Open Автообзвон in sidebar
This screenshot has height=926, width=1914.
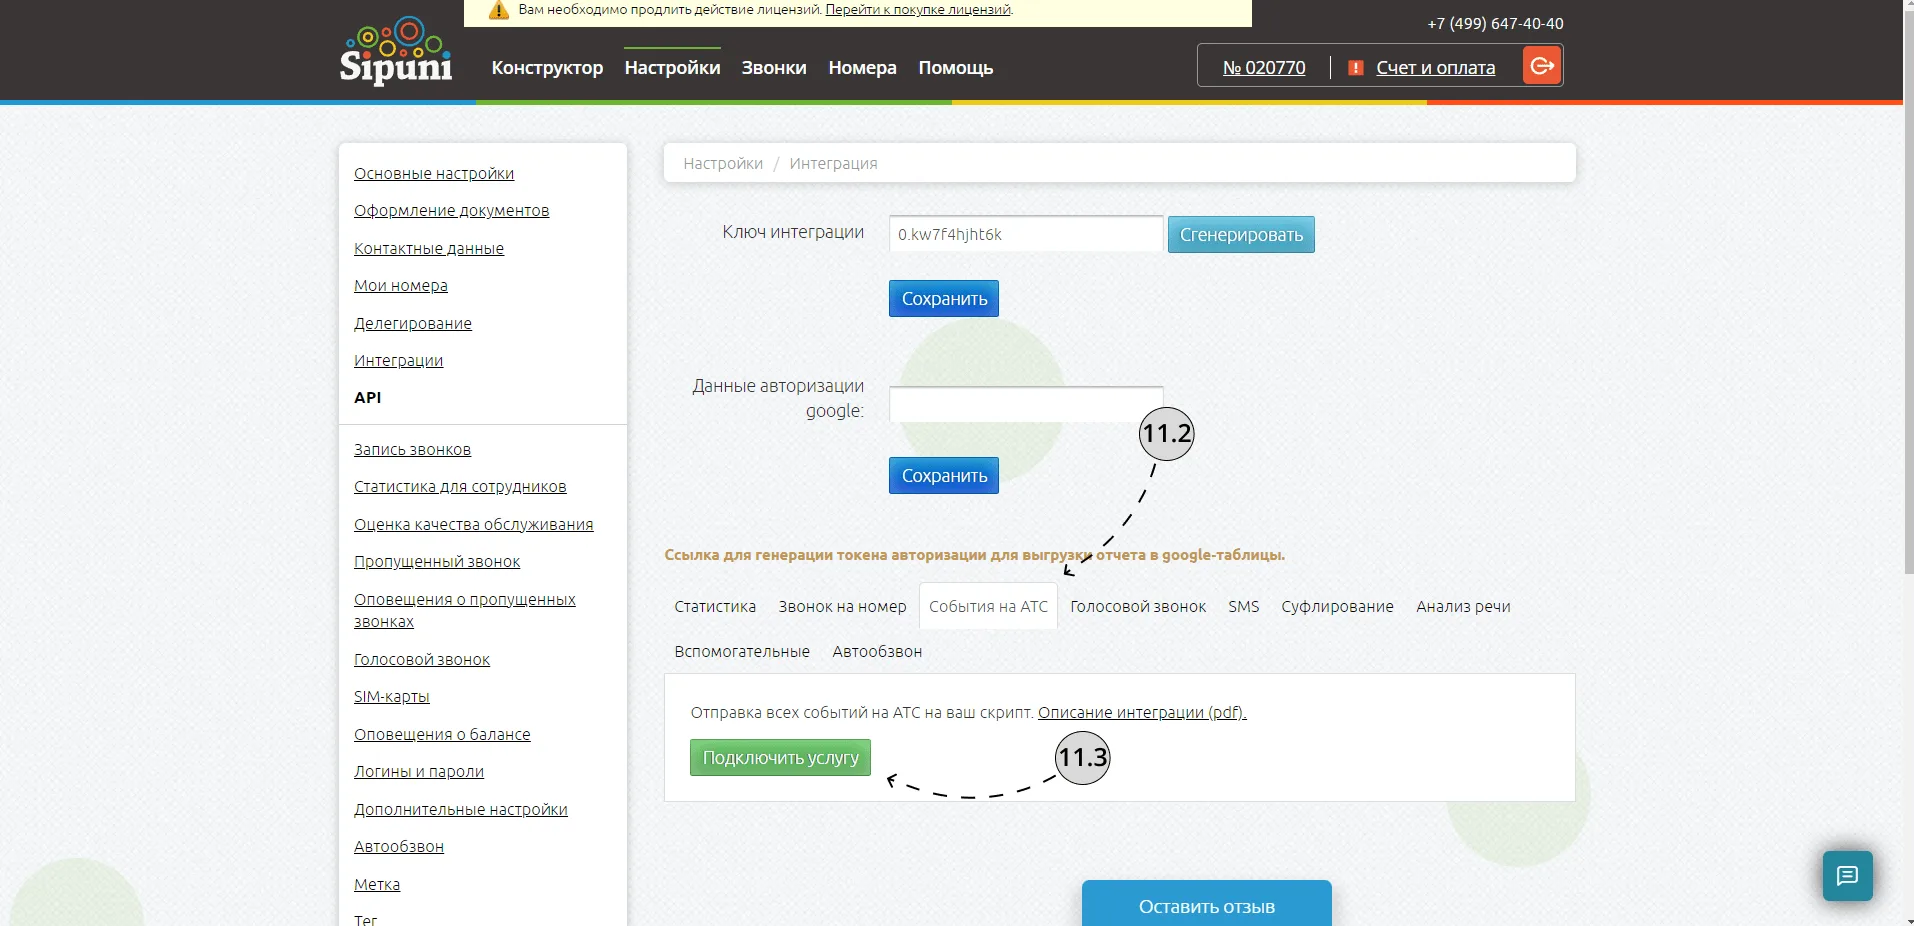point(399,846)
